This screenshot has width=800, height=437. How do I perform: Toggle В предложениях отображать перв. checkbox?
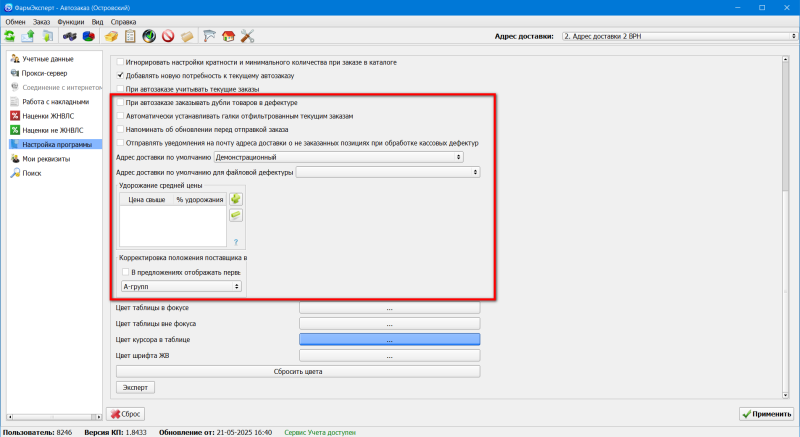126,272
